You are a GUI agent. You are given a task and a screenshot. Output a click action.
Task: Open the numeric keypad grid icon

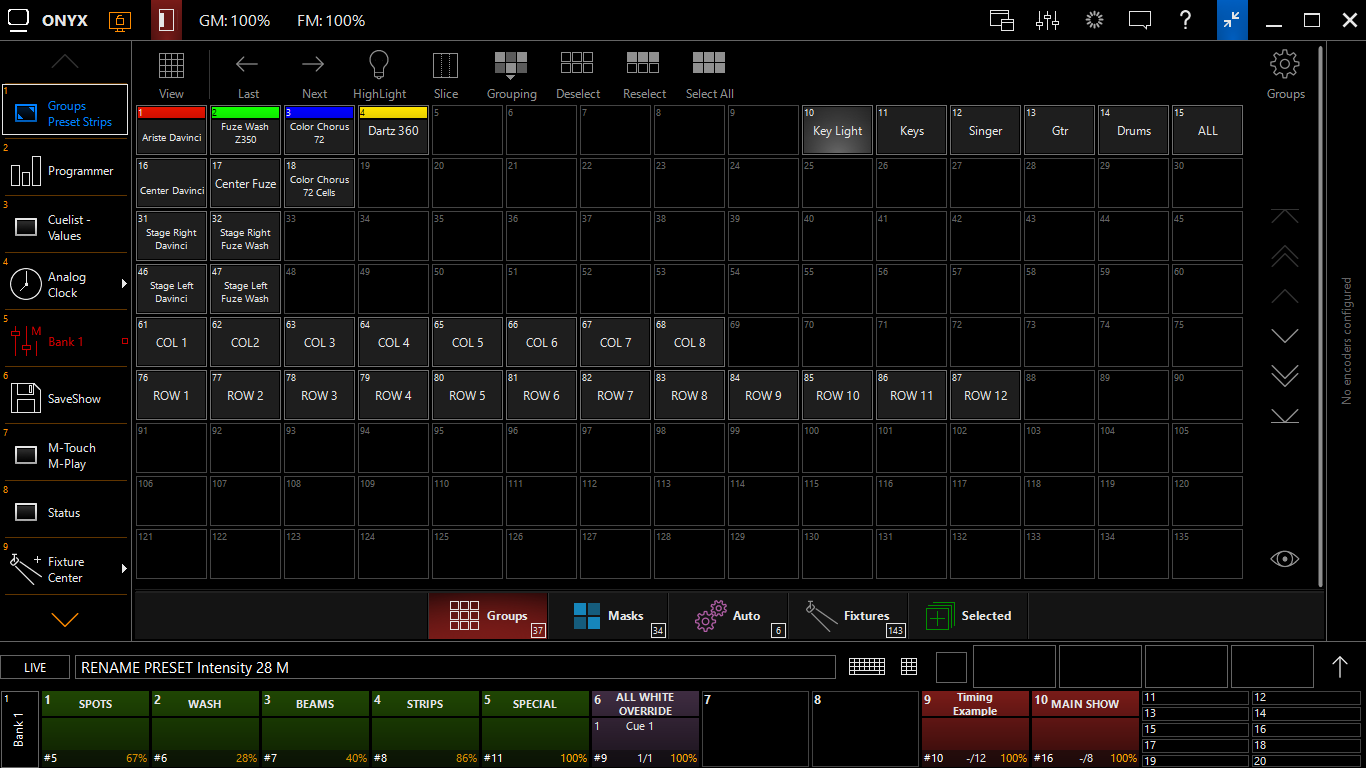tap(909, 666)
